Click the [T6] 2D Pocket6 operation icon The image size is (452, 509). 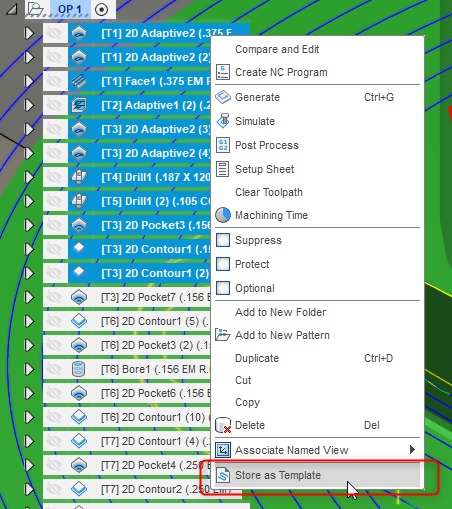79,393
